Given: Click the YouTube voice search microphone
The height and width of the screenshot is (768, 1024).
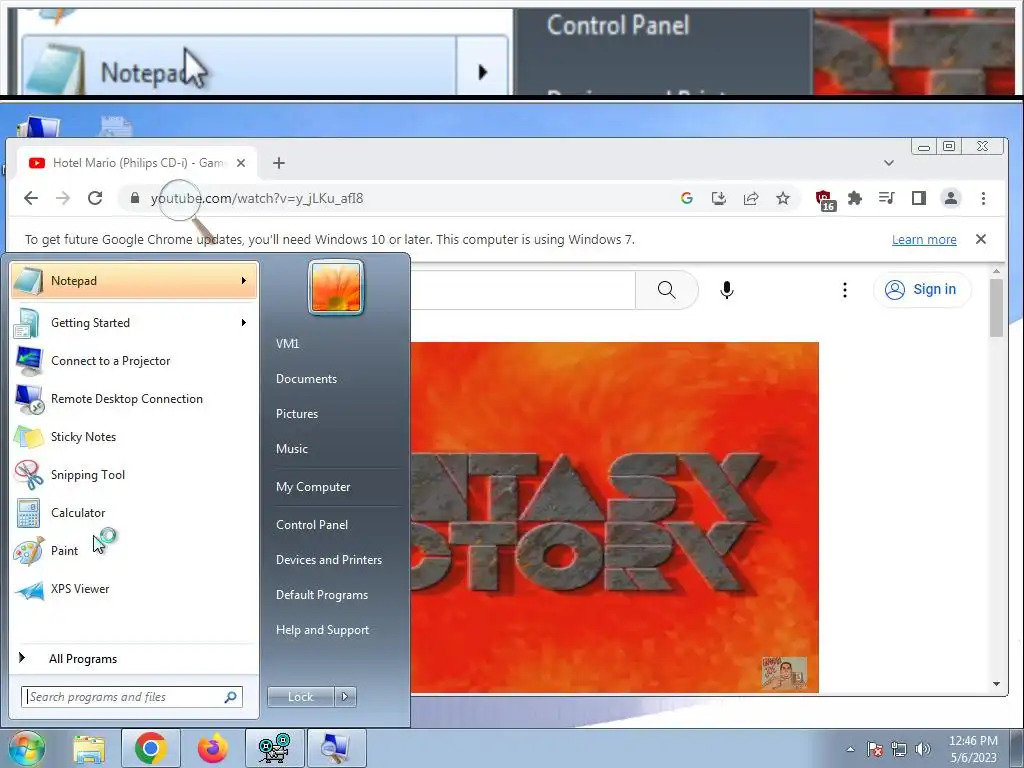Looking at the screenshot, I should coord(727,289).
